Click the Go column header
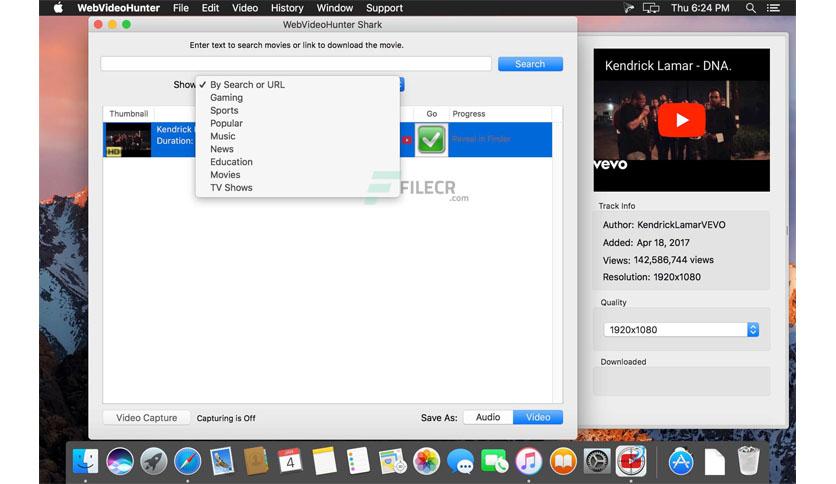 pos(431,114)
